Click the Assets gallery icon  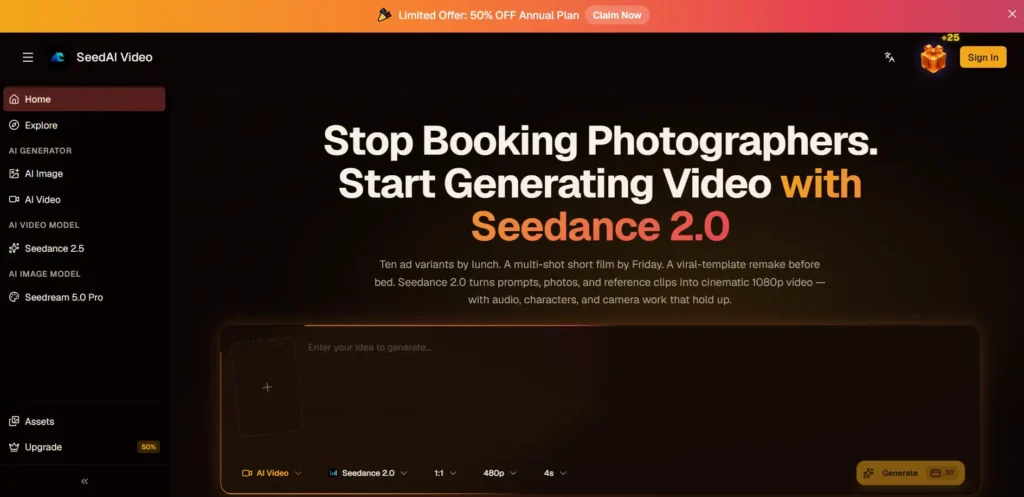[14, 422]
